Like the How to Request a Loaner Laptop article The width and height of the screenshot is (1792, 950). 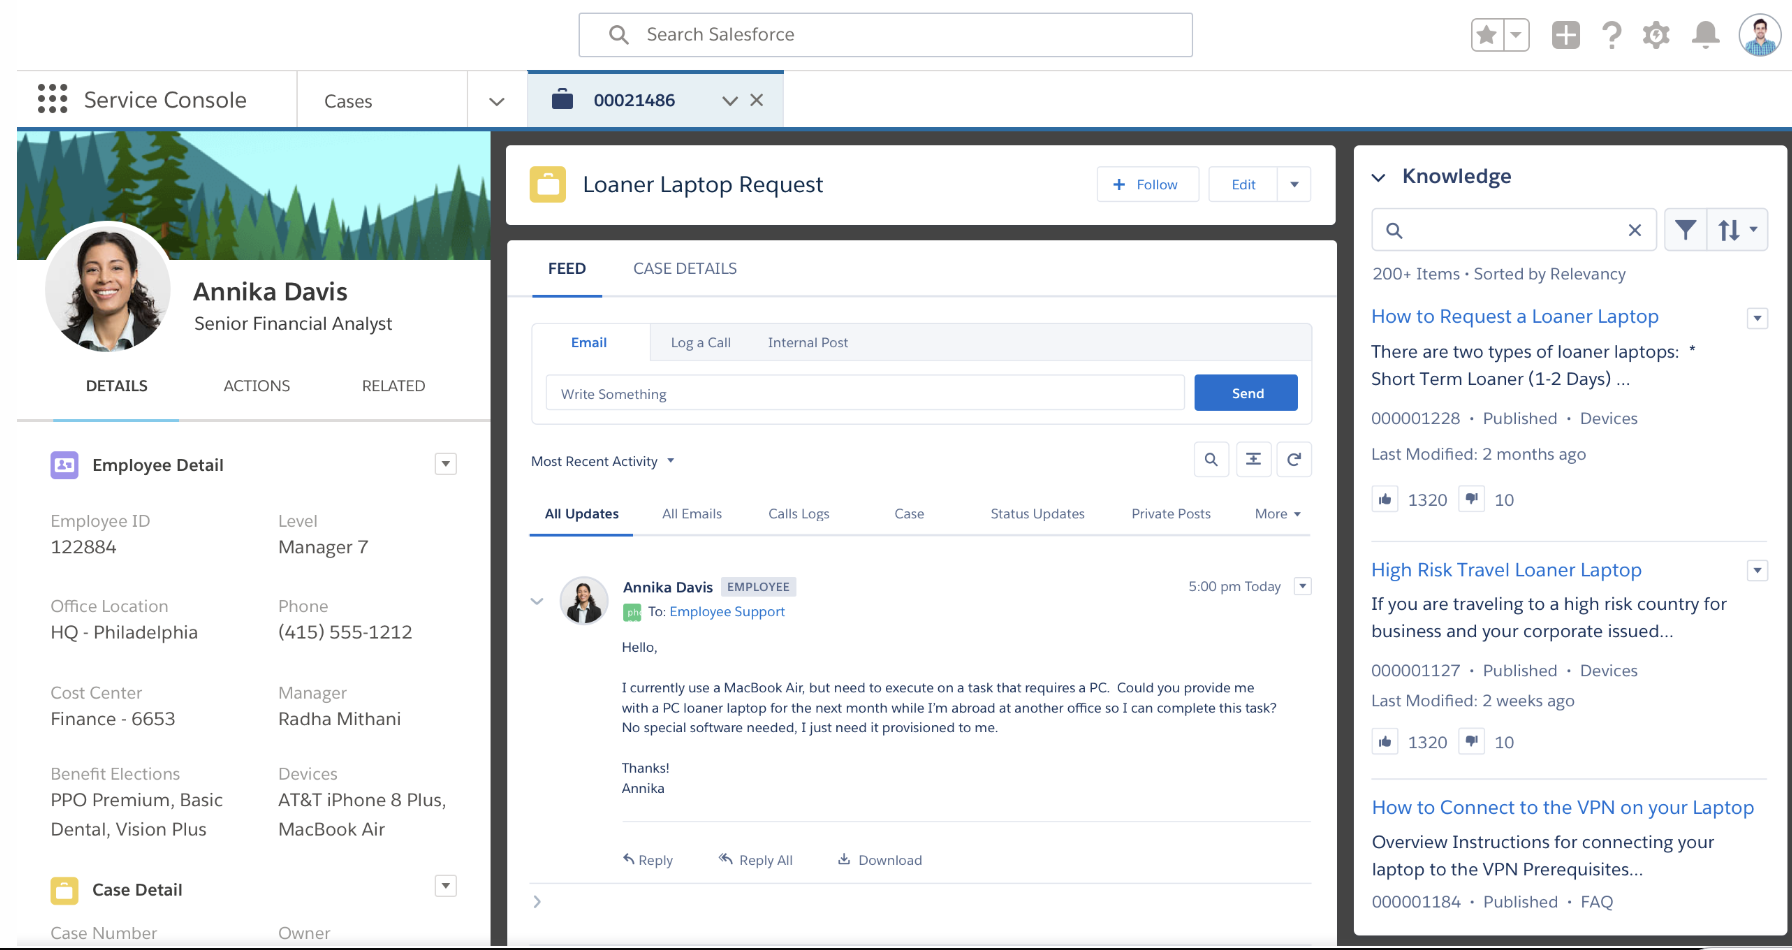click(x=1385, y=499)
